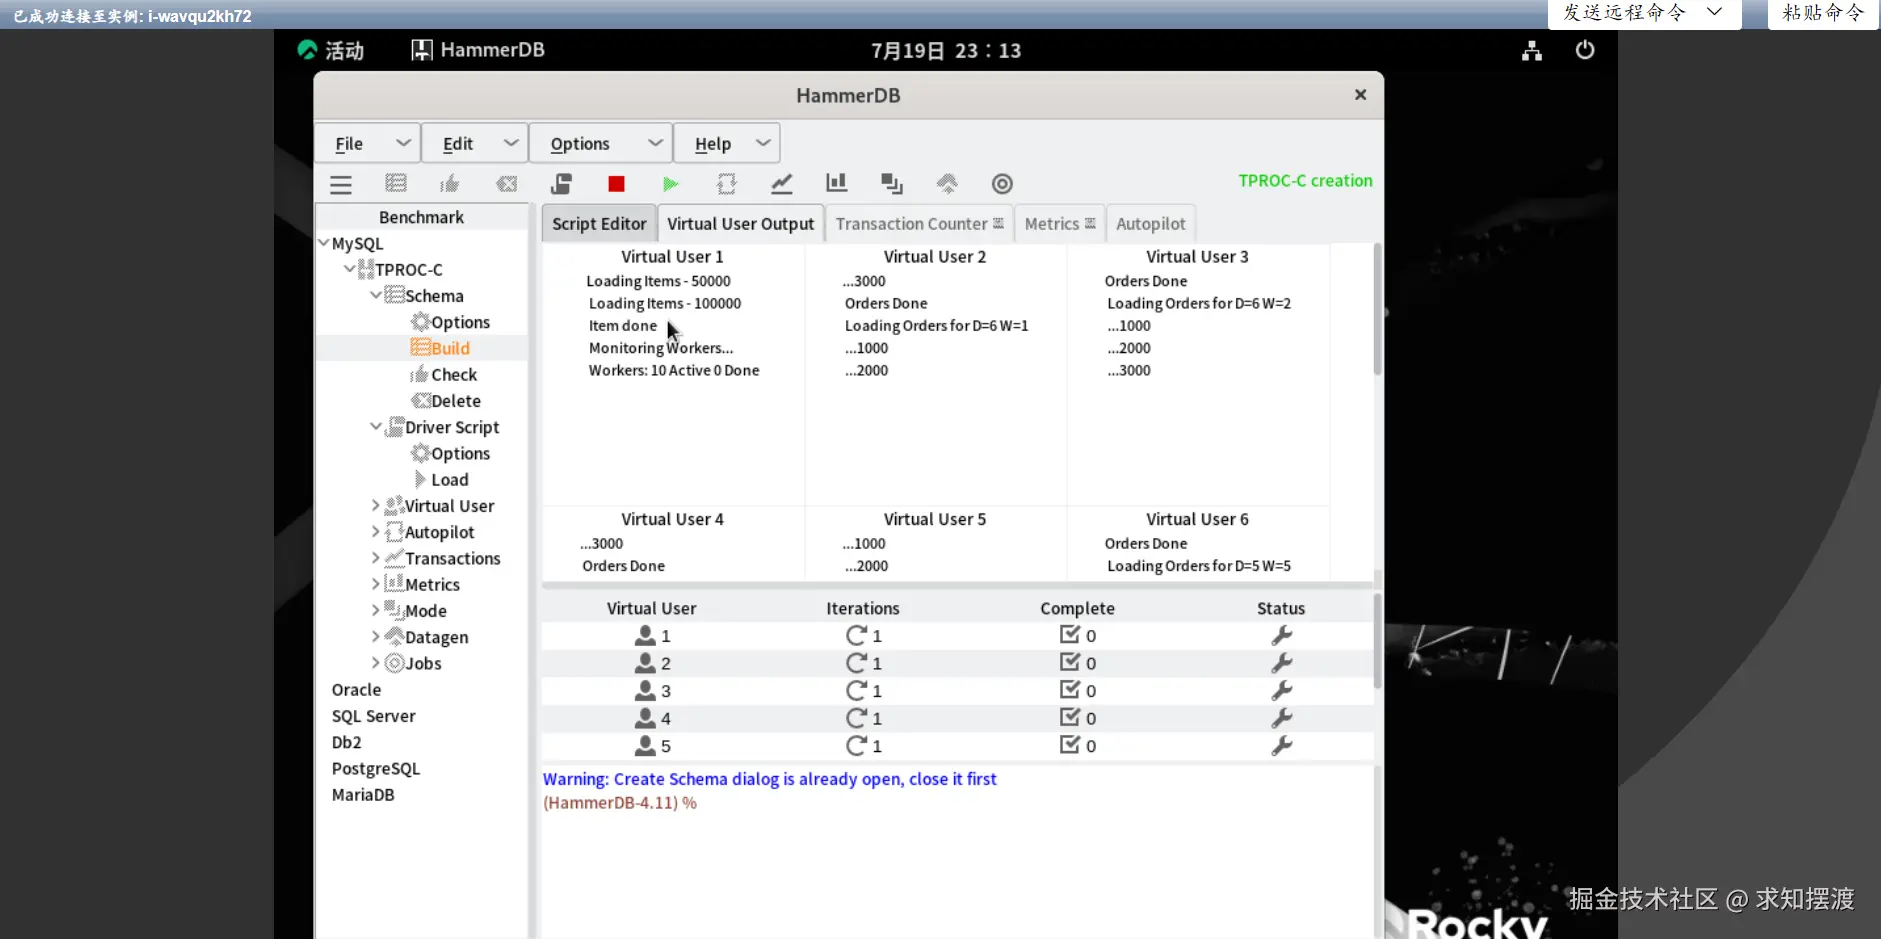This screenshot has width=1881, height=939.
Task: Click the person icon of virtual user 1
Action: coord(645,636)
